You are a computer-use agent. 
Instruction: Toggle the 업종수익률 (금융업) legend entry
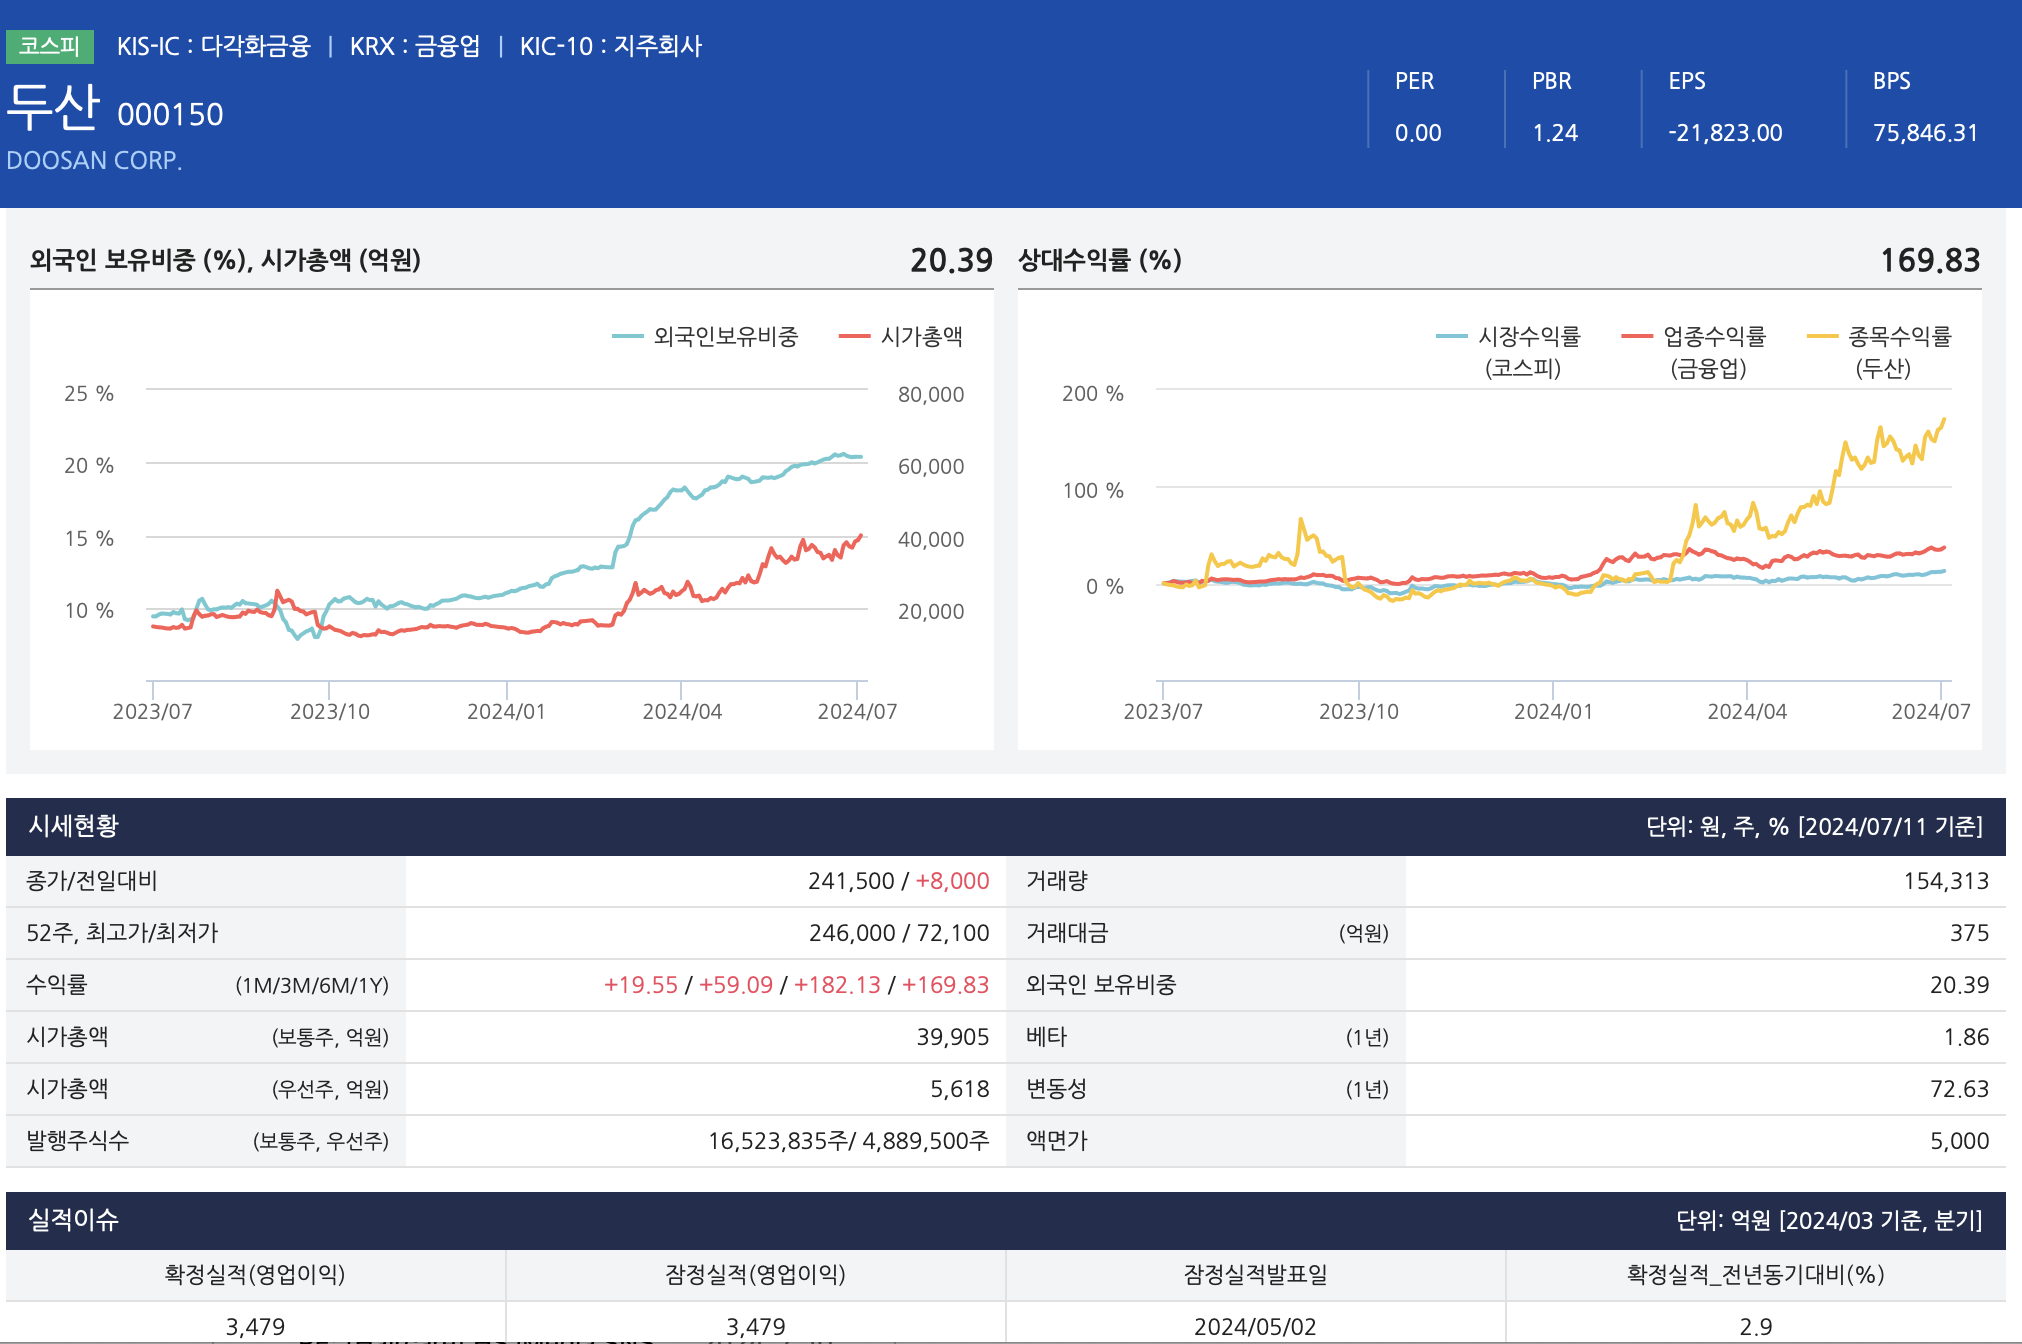[1713, 337]
